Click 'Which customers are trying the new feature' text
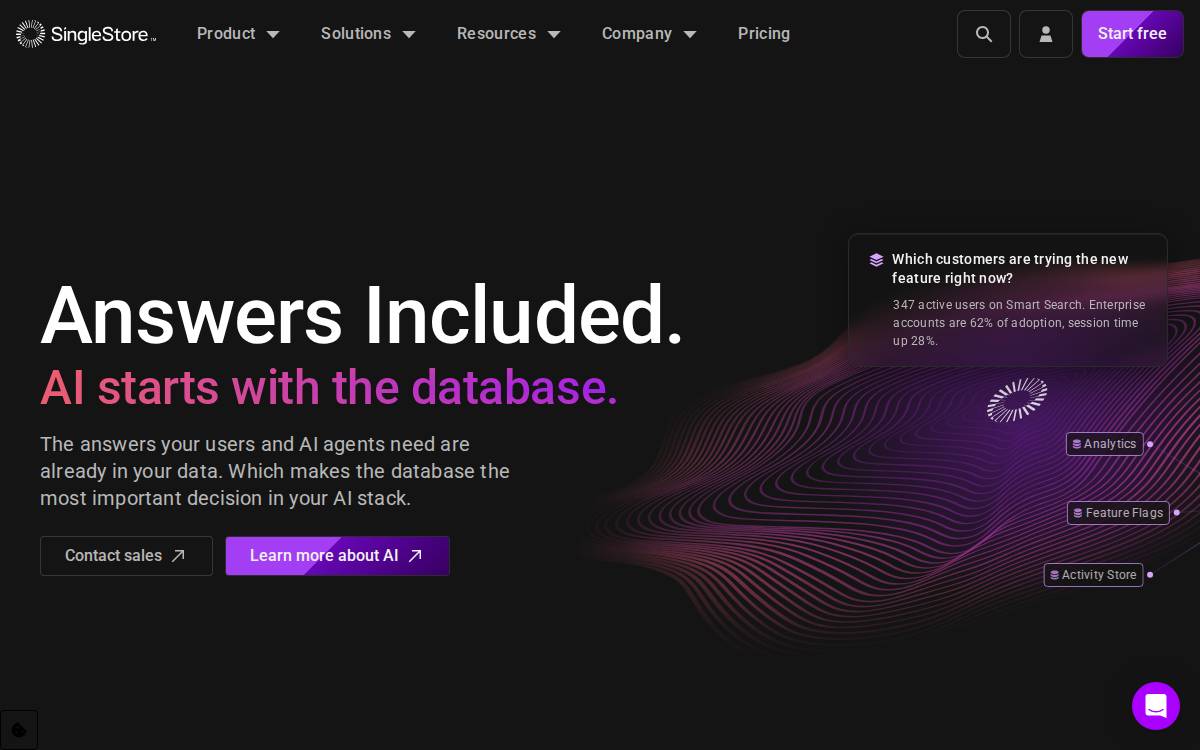Screen dimensions: 1200x750 tap(1010, 269)
